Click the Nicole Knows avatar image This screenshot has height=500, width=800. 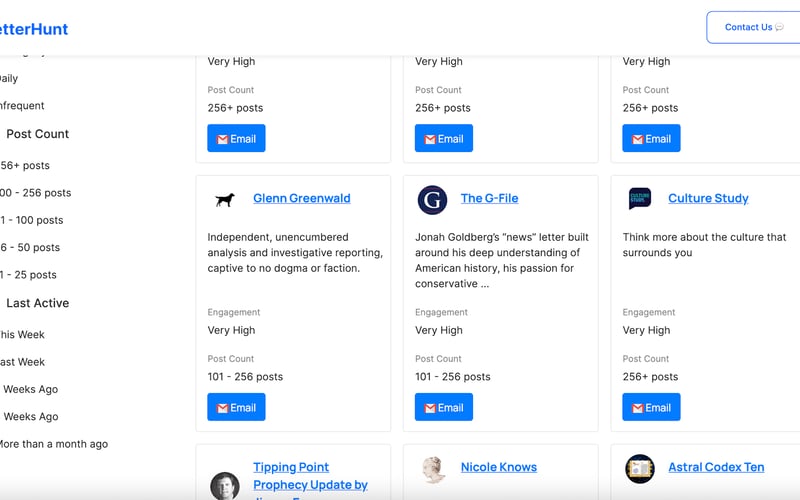point(432,469)
